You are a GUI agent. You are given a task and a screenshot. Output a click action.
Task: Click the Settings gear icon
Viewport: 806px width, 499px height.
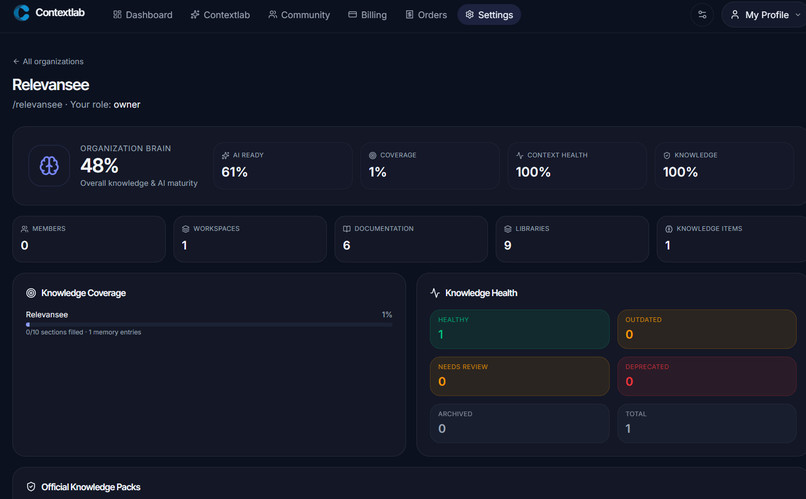pos(469,14)
